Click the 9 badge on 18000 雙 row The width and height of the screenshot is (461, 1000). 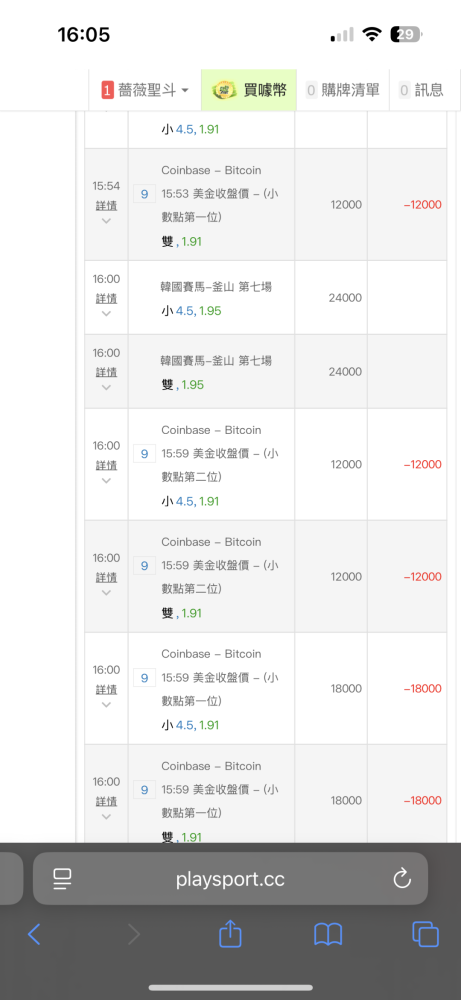pos(144,790)
